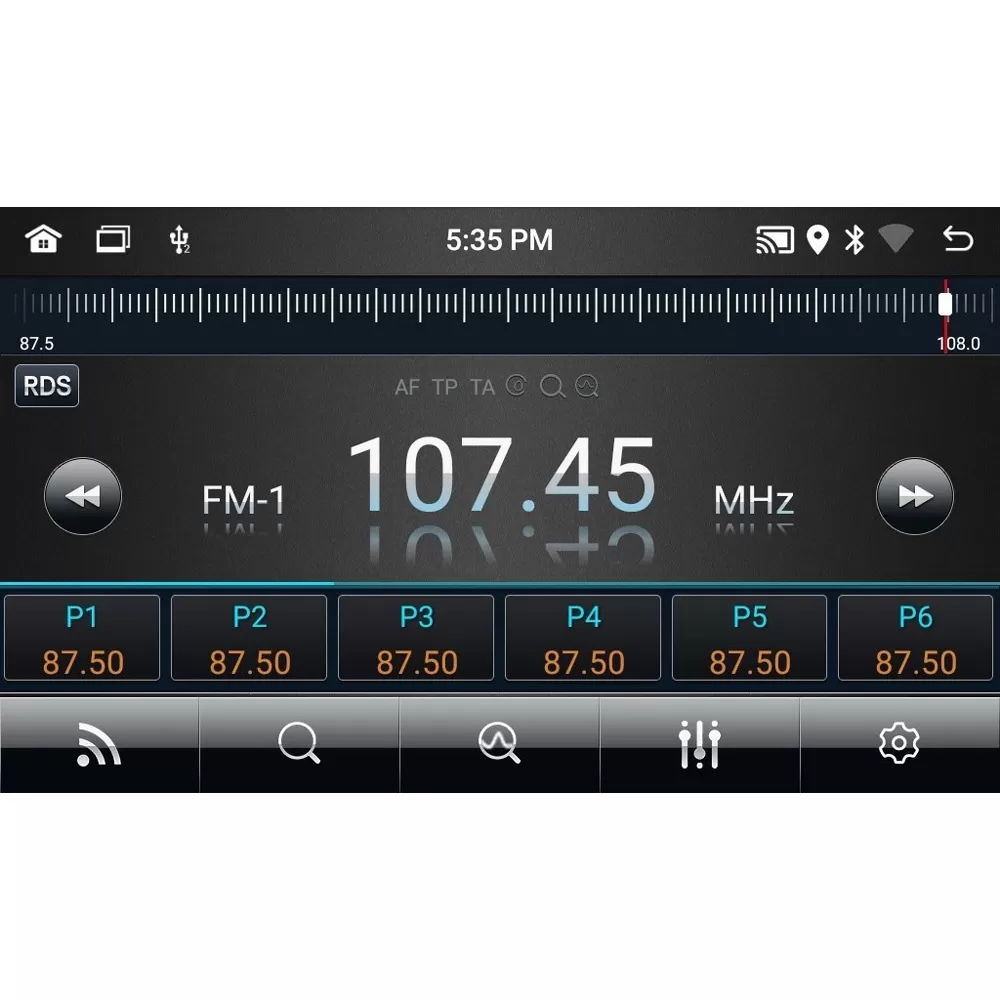This screenshot has width=1000, height=1000.
Task: Tap the radio broadcast antenna icon
Action: click(99, 744)
